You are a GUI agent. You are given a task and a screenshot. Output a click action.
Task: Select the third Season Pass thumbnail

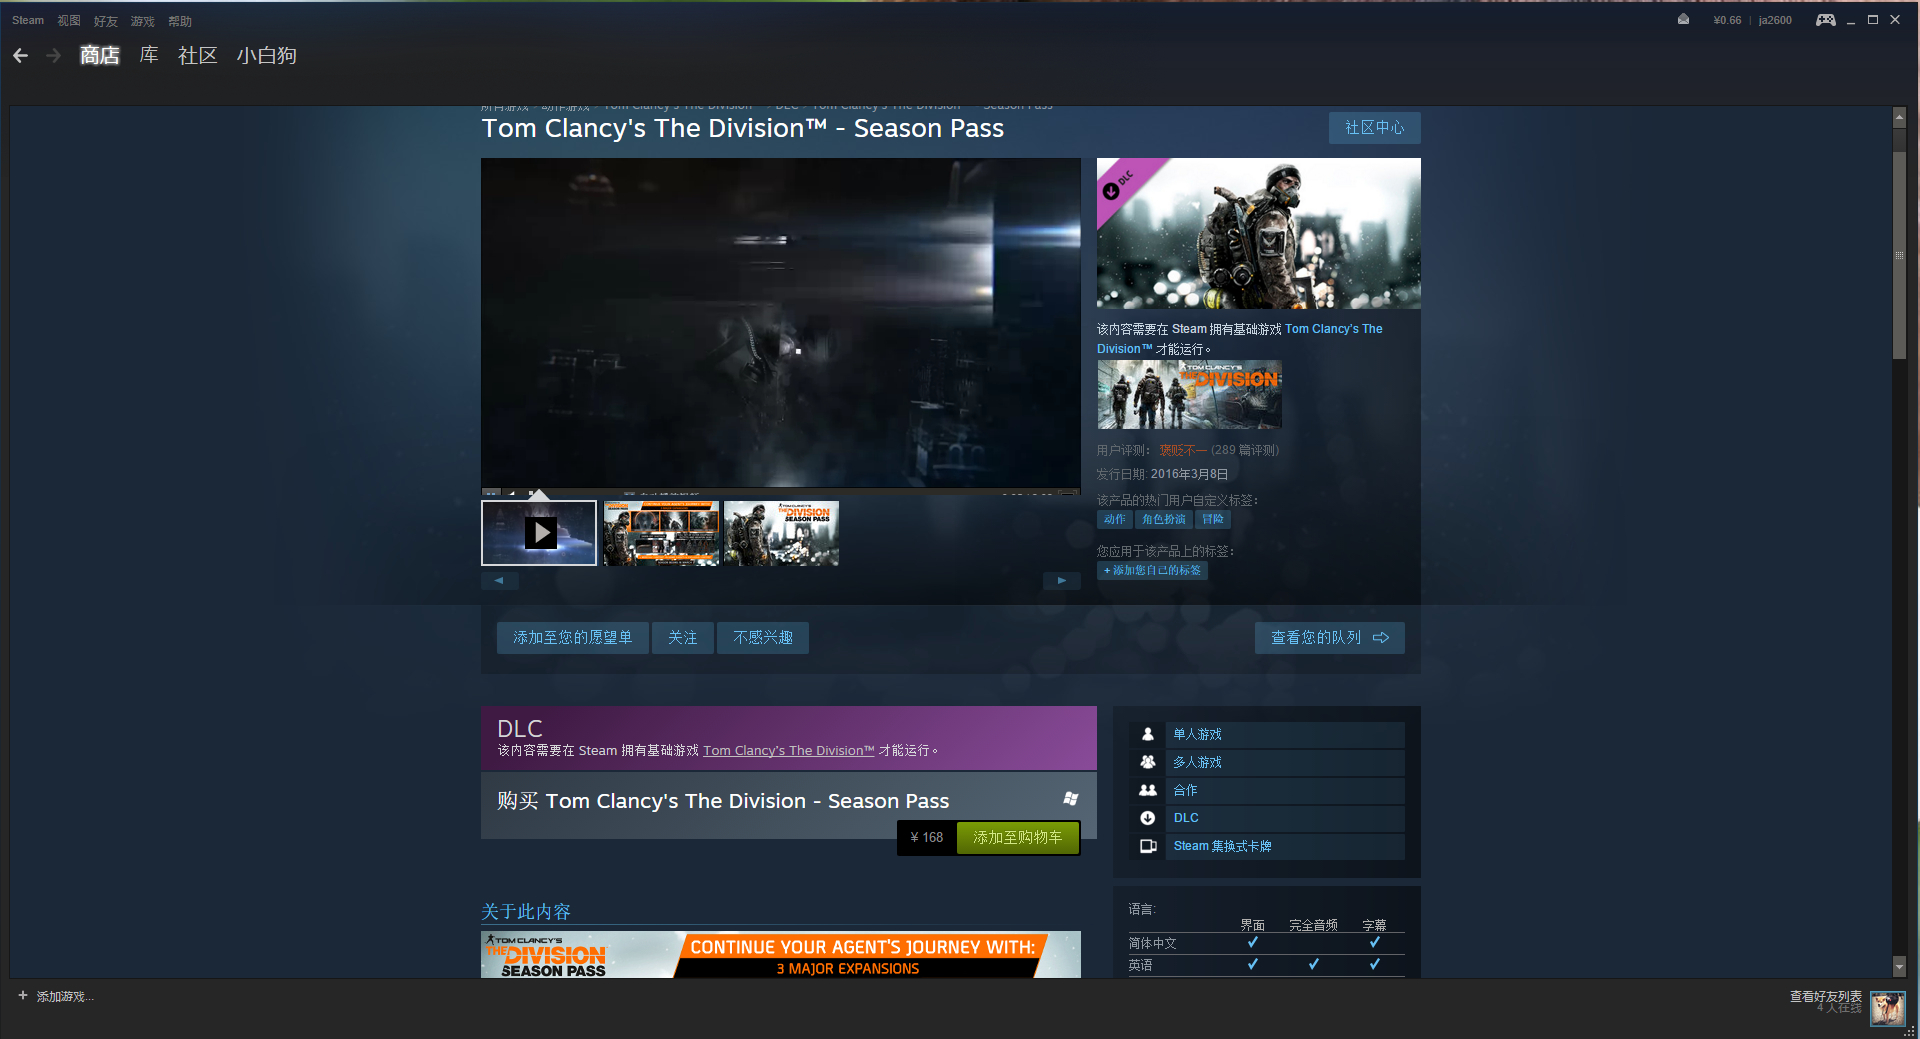[781, 533]
